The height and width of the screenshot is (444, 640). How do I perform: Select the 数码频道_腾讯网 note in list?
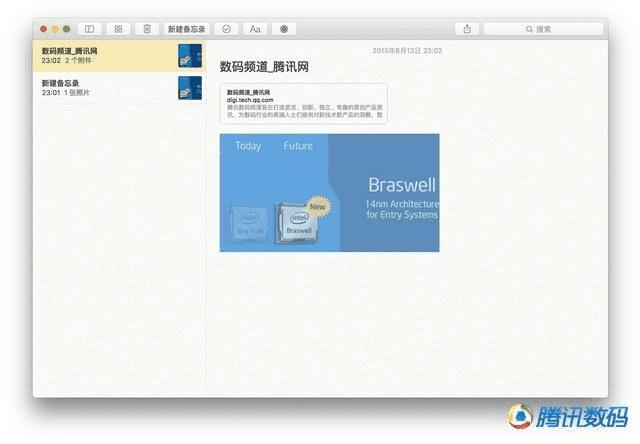[x=119, y=56]
